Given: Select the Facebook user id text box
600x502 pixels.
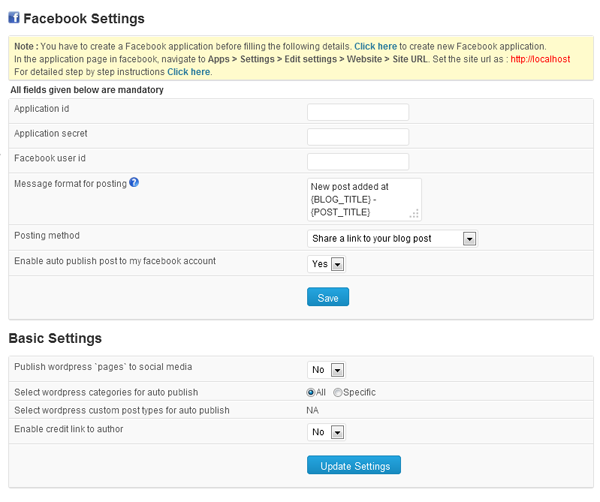Looking at the screenshot, I should pos(358,162).
